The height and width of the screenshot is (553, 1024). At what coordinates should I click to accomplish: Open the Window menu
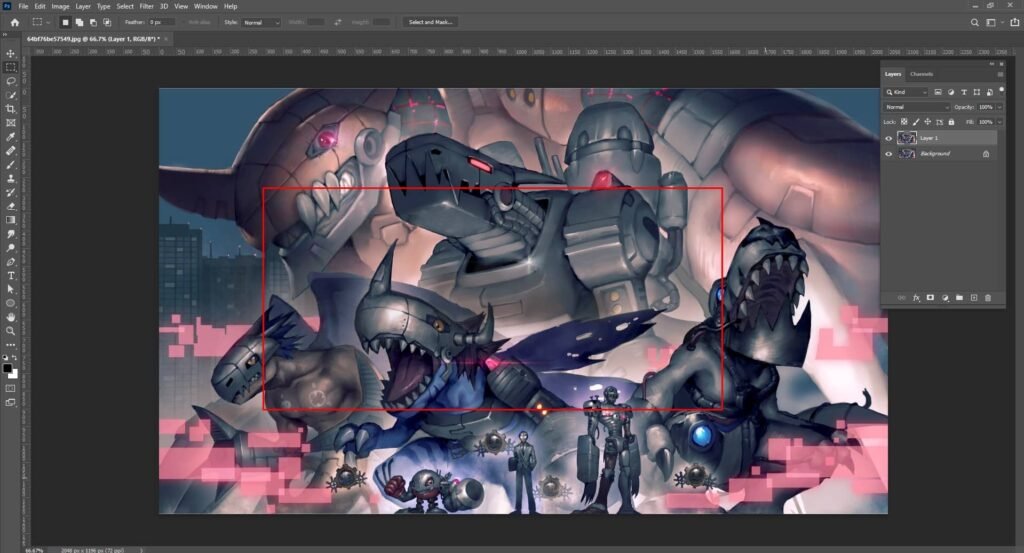coord(206,6)
